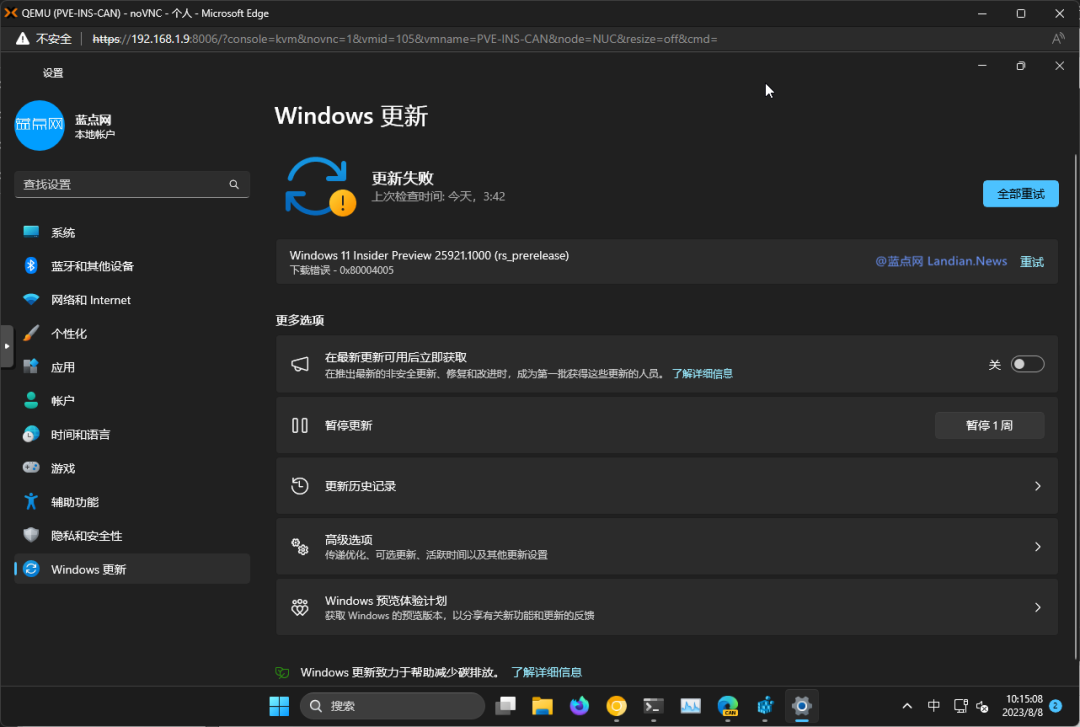
Task: Click the muted volume tray icon
Action: pos(982,707)
